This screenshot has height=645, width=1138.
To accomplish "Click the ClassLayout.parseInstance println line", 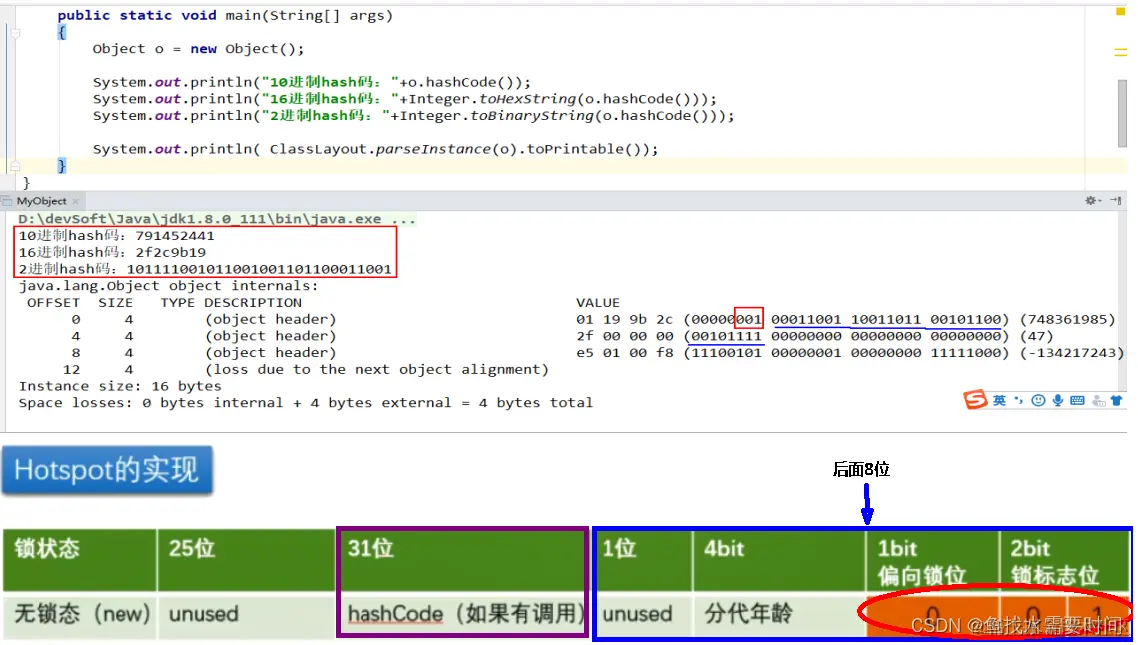I will click(375, 149).
